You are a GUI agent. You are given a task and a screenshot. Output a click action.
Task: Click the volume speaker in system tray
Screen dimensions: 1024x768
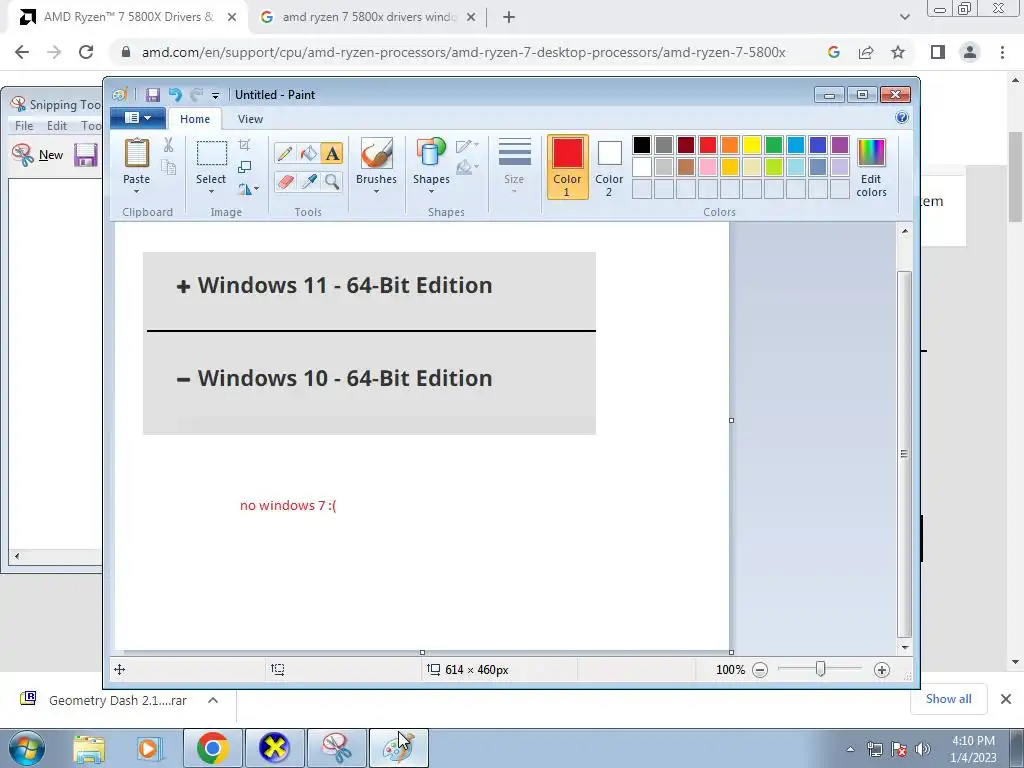923,749
